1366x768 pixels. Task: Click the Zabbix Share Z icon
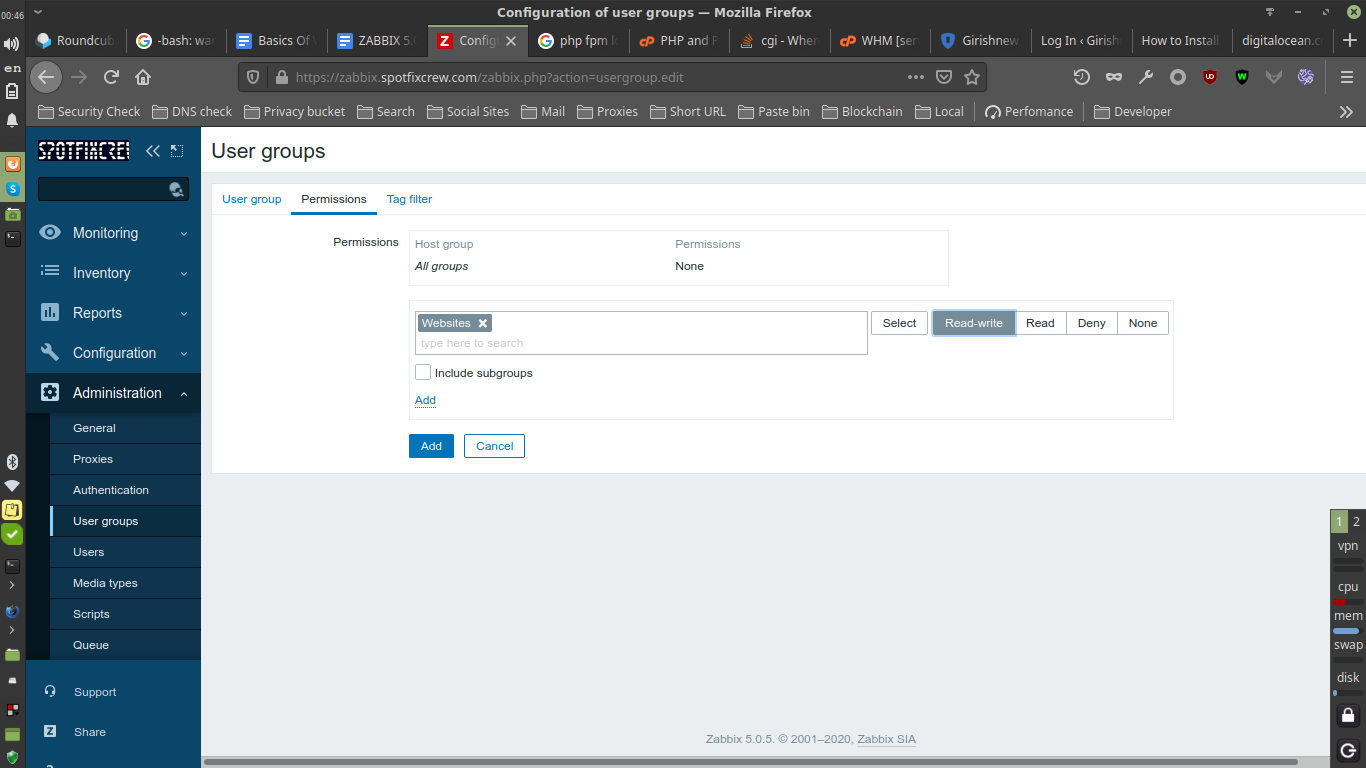pos(50,732)
